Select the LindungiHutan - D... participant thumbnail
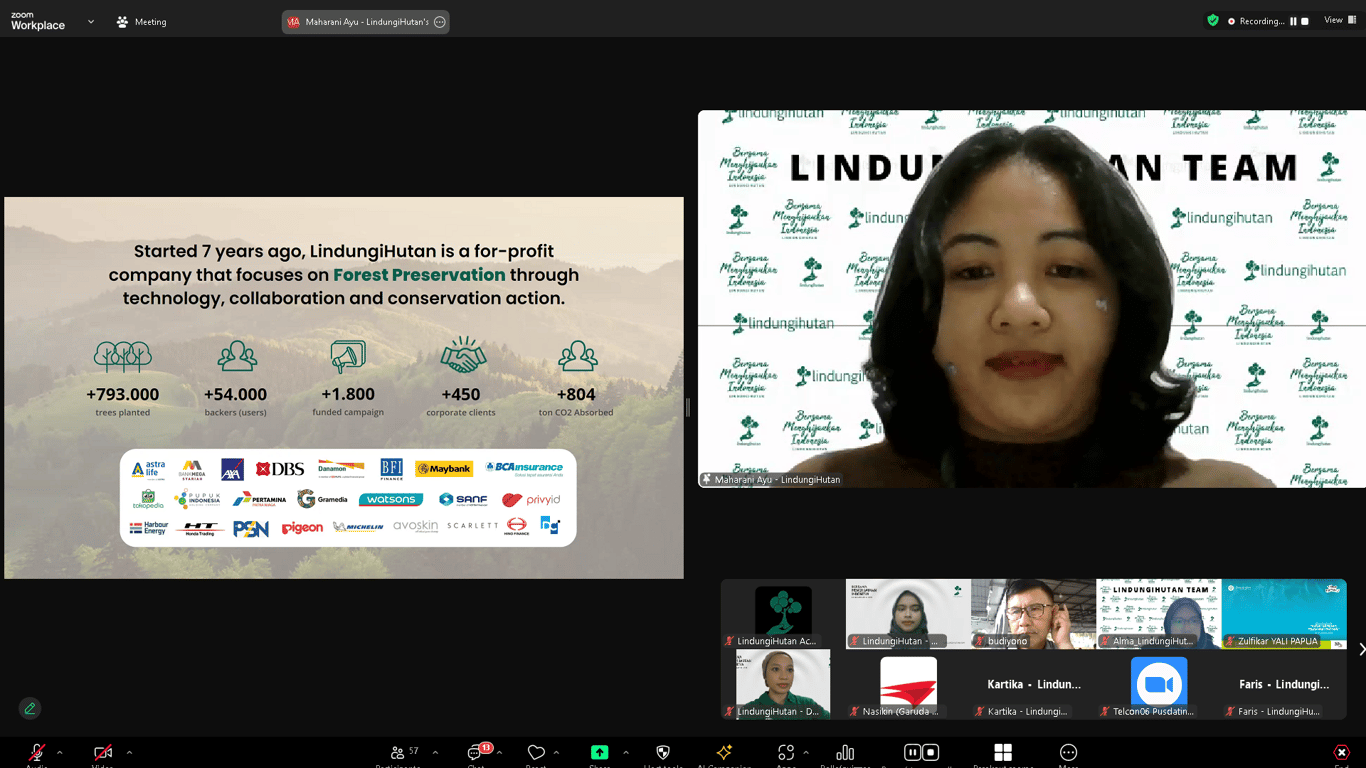Image resolution: width=1366 pixels, height=768 pixels. pos(783,684)
